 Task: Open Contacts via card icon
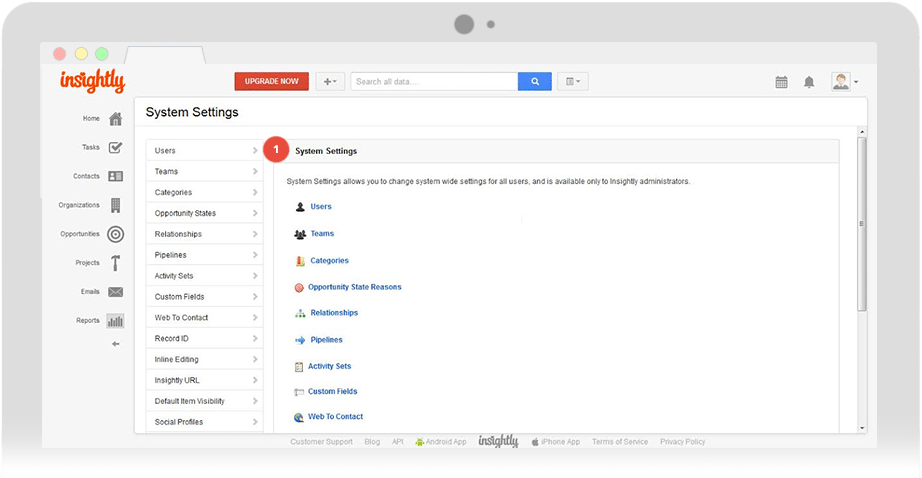116,176
